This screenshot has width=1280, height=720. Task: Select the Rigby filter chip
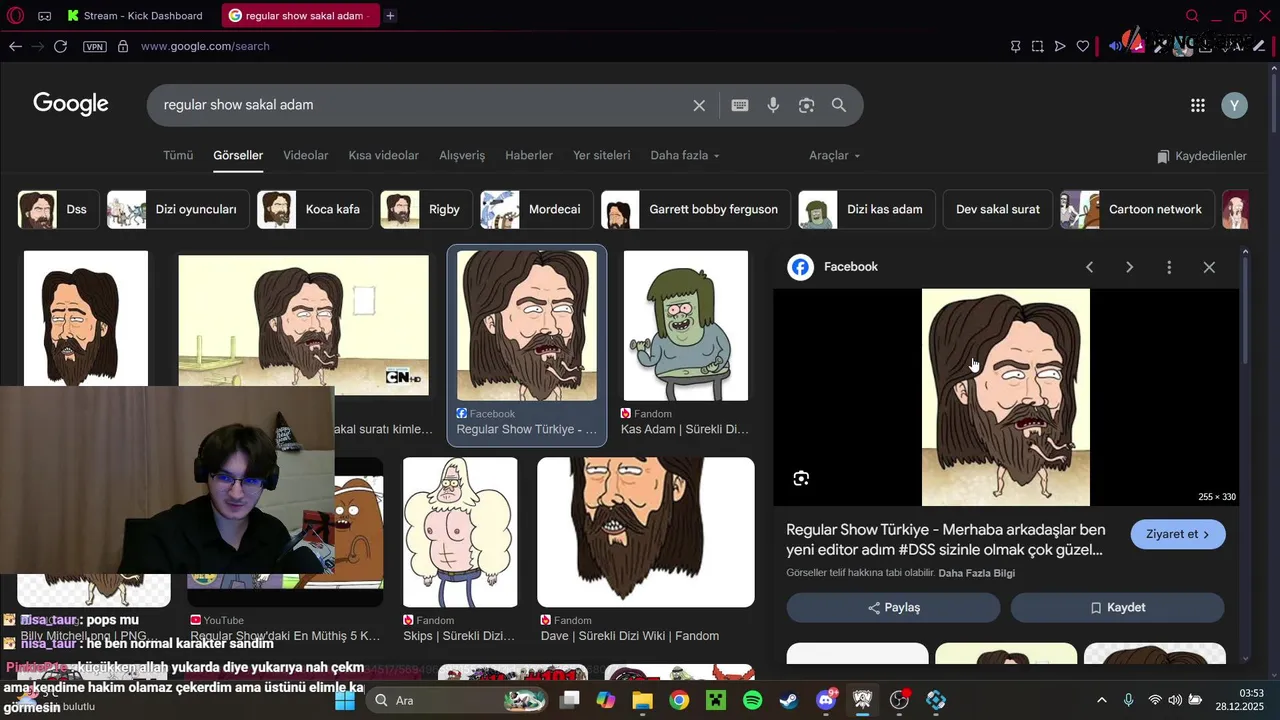pos(426,209)
